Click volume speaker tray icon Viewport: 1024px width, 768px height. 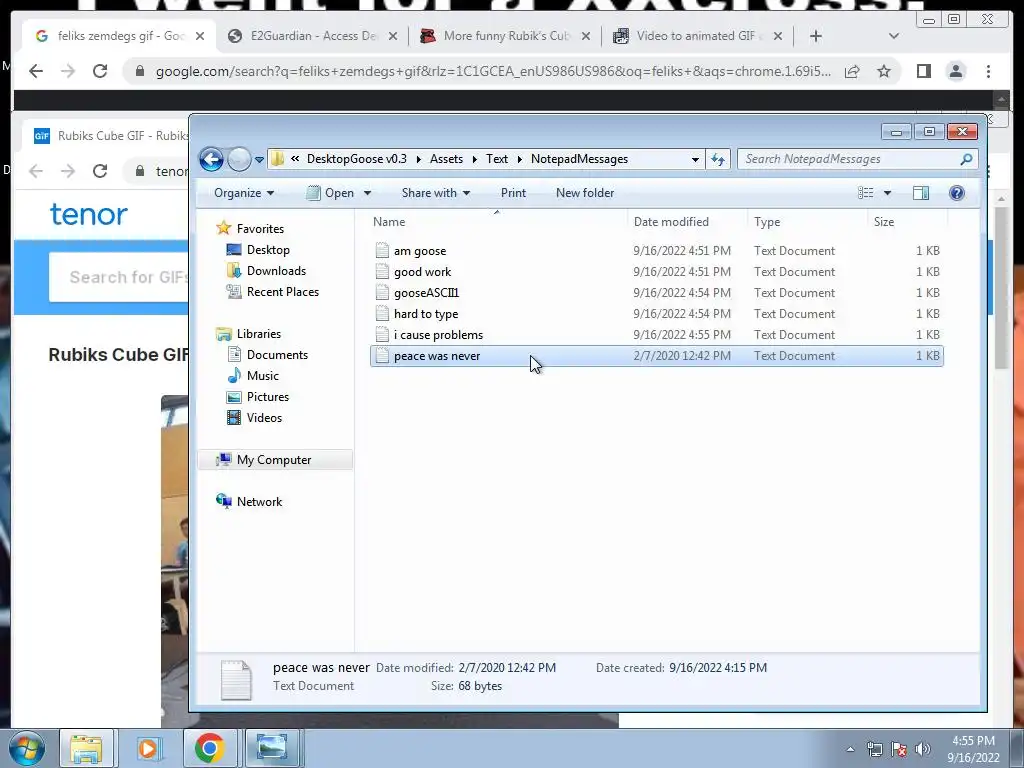coord(923,749)
